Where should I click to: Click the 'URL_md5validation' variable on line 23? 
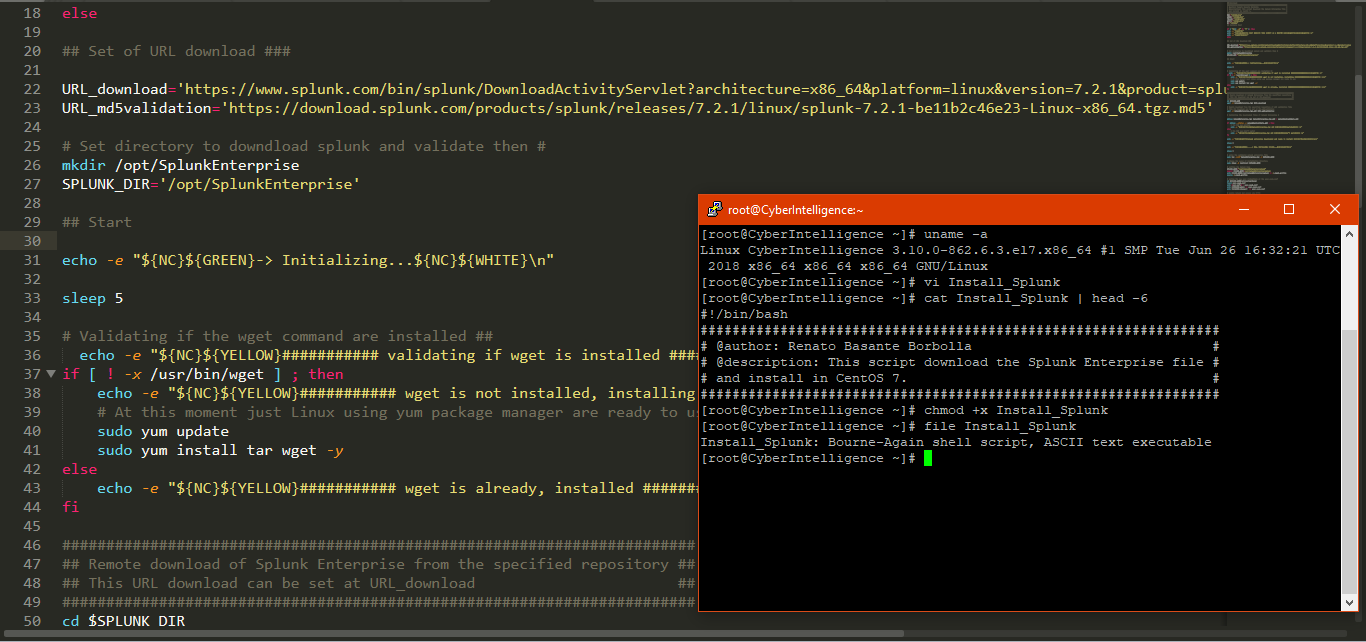pyautogui.click(x=137, y=108)
